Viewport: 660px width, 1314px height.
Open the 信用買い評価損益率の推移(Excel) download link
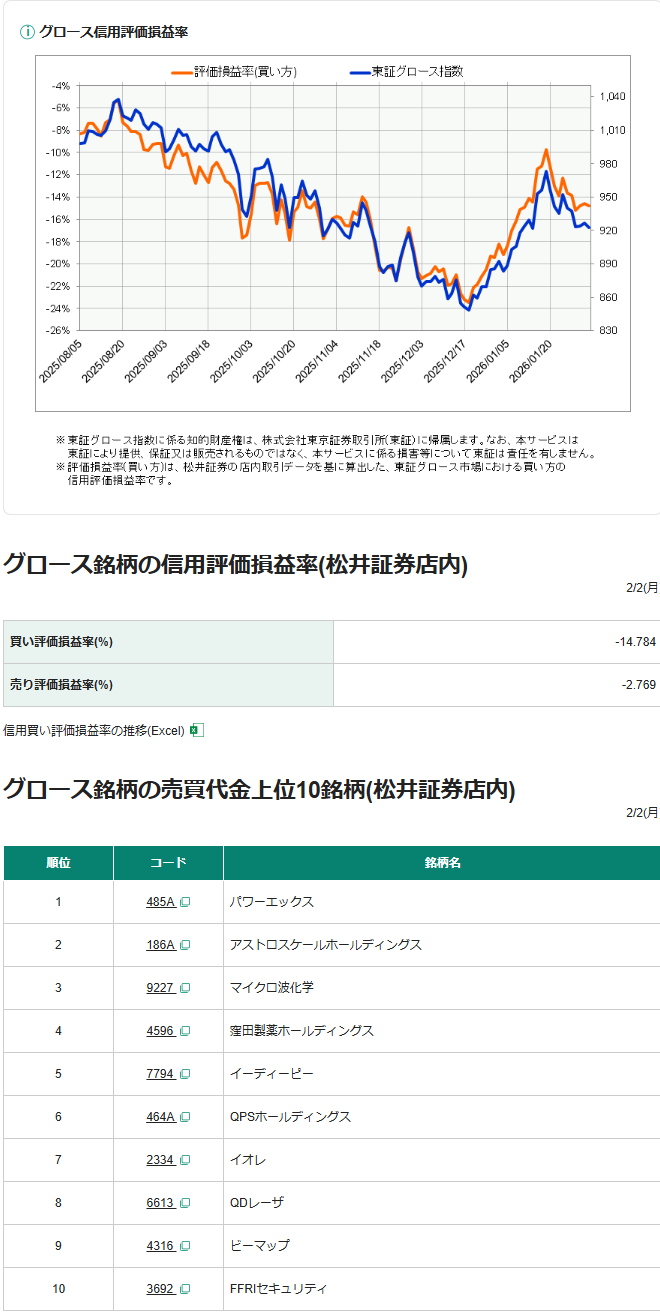pos(94,730)
